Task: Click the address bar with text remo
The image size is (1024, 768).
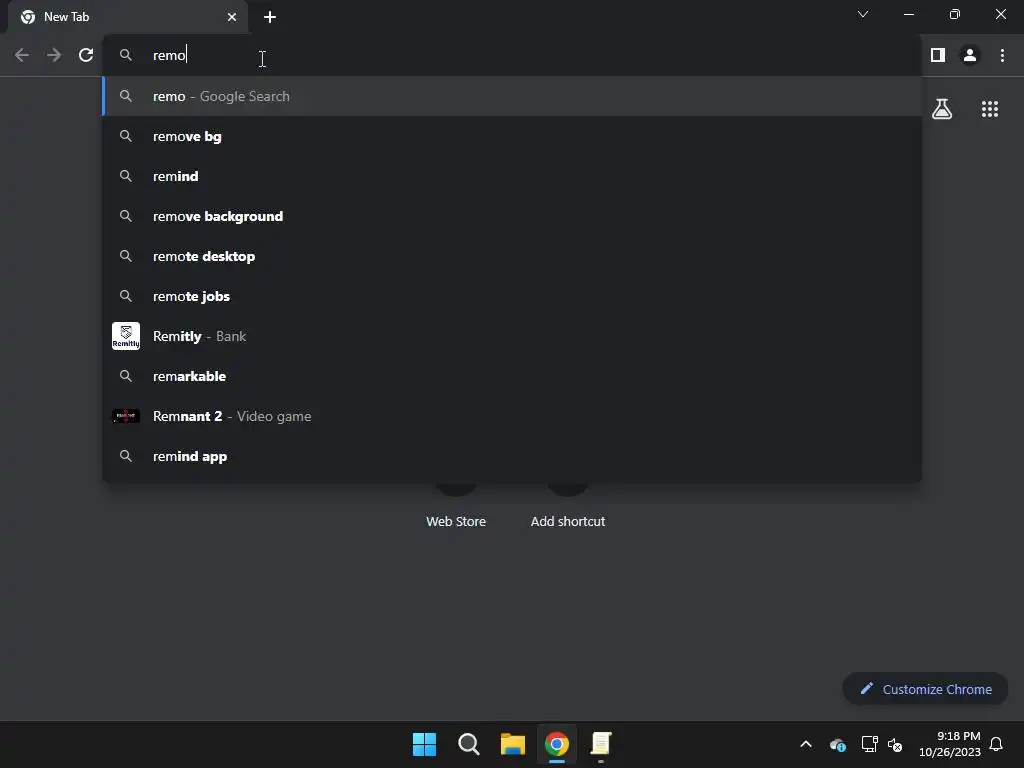Action: (512, 56)
